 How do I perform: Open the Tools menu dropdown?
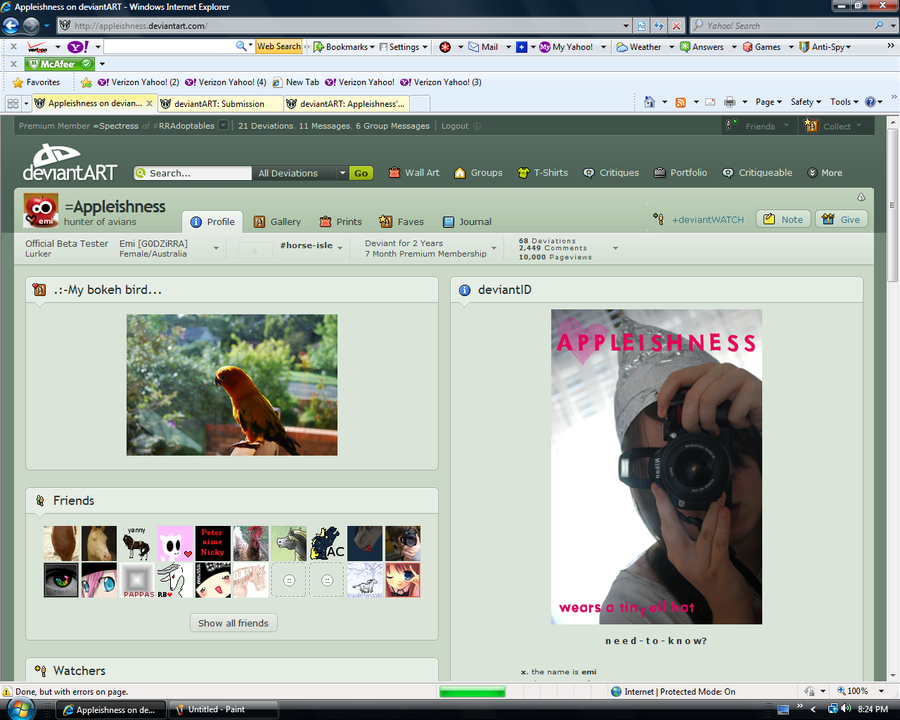[844, 102]
